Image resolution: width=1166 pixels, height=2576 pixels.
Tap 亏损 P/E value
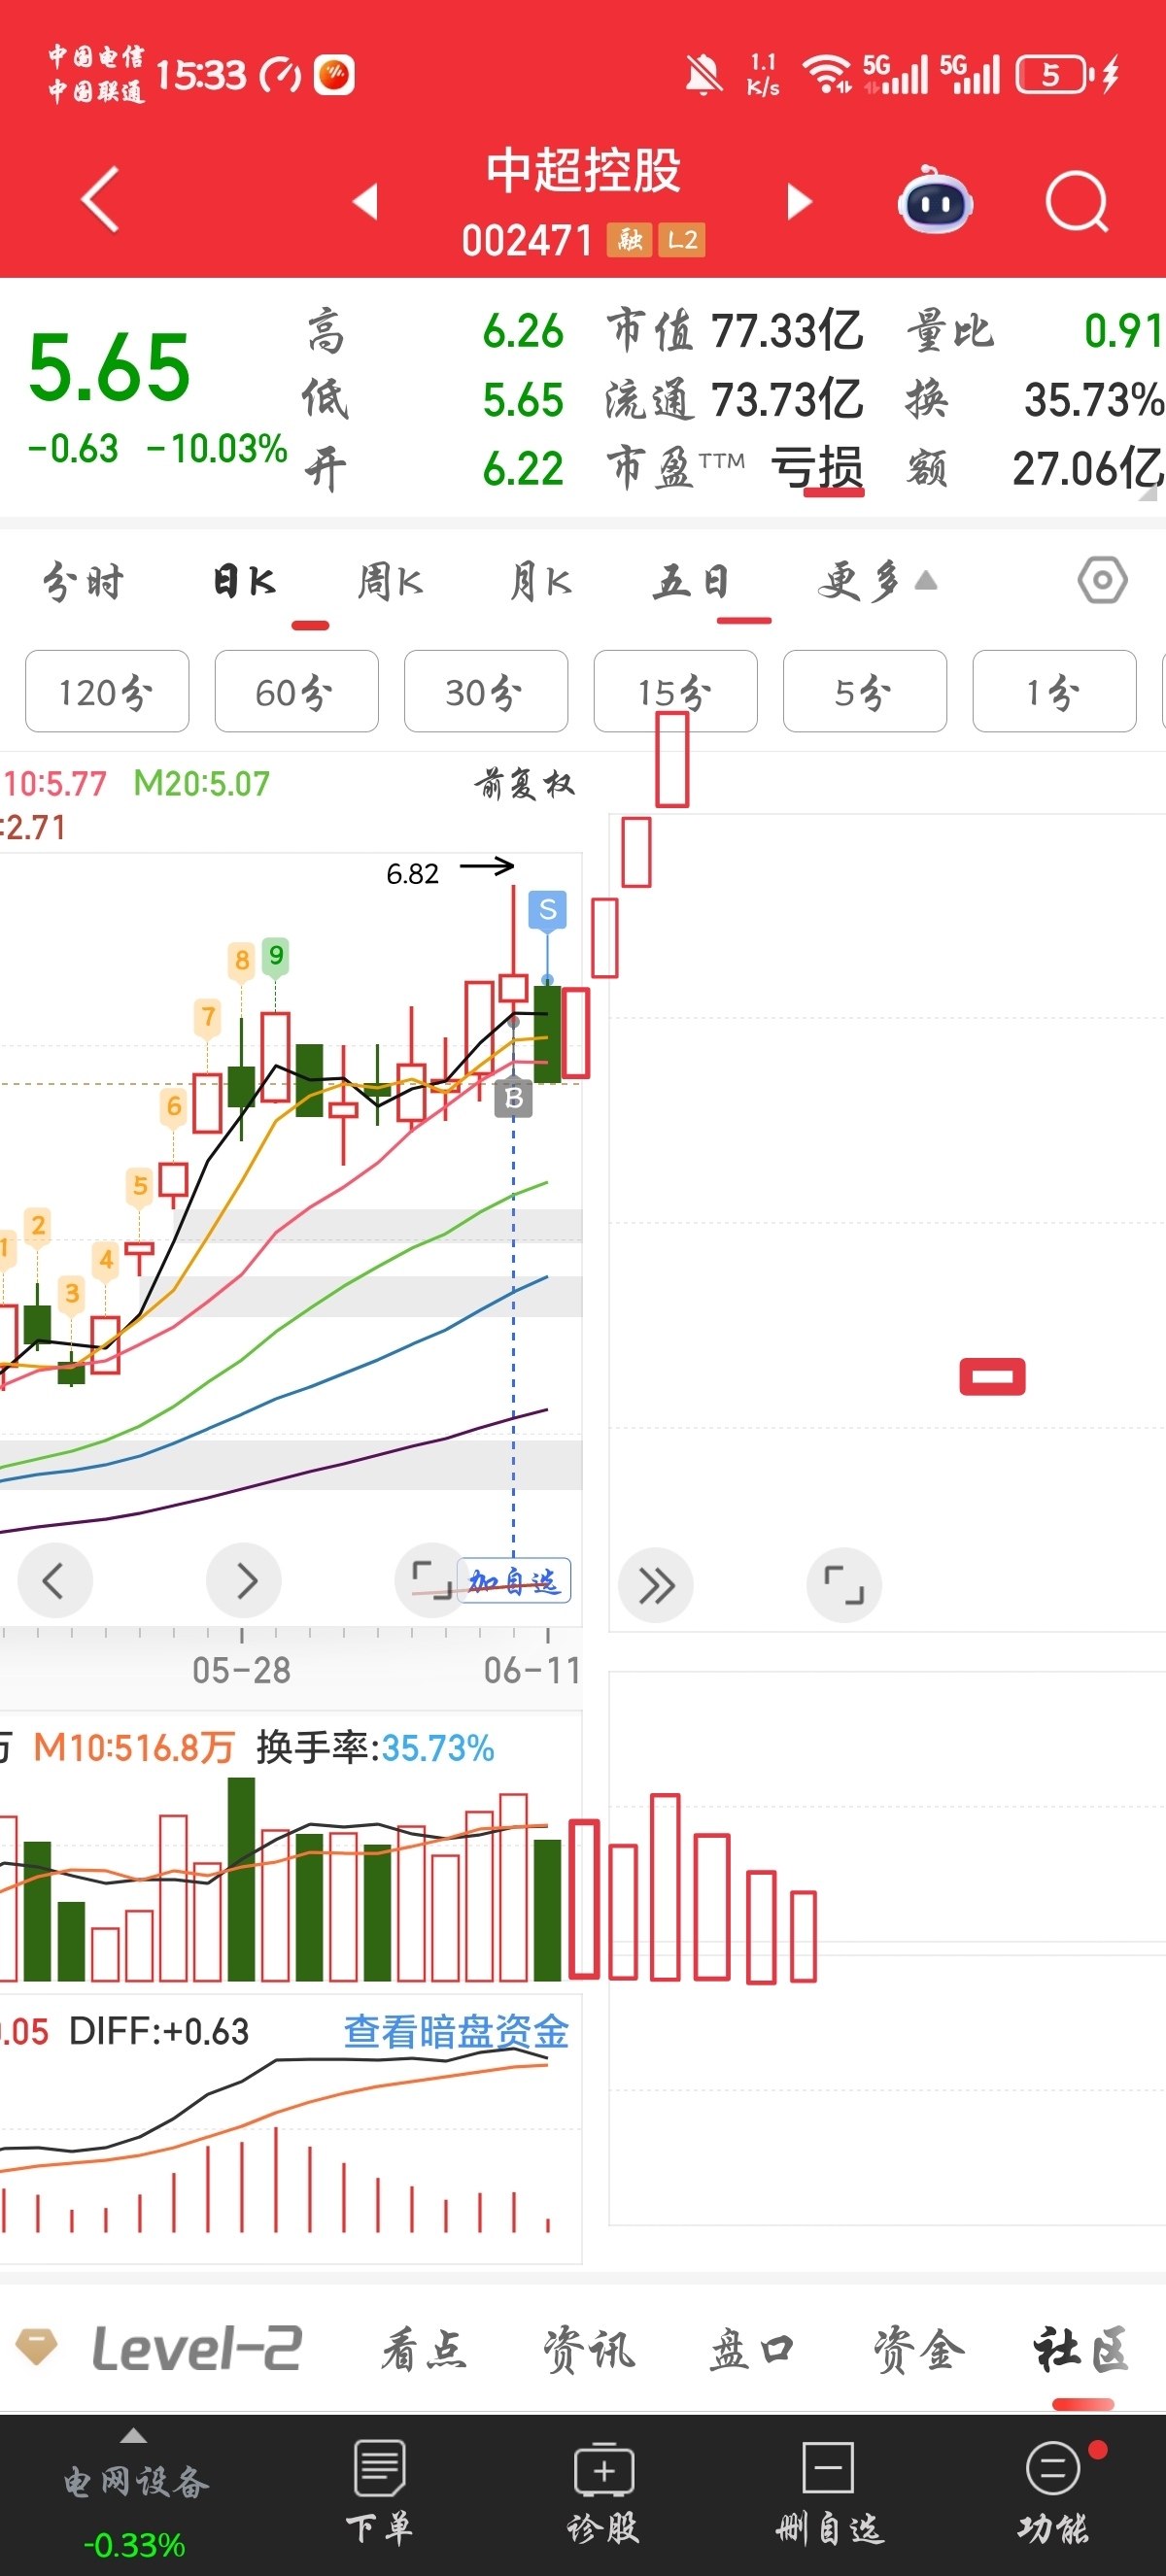(x=817, y=467)
